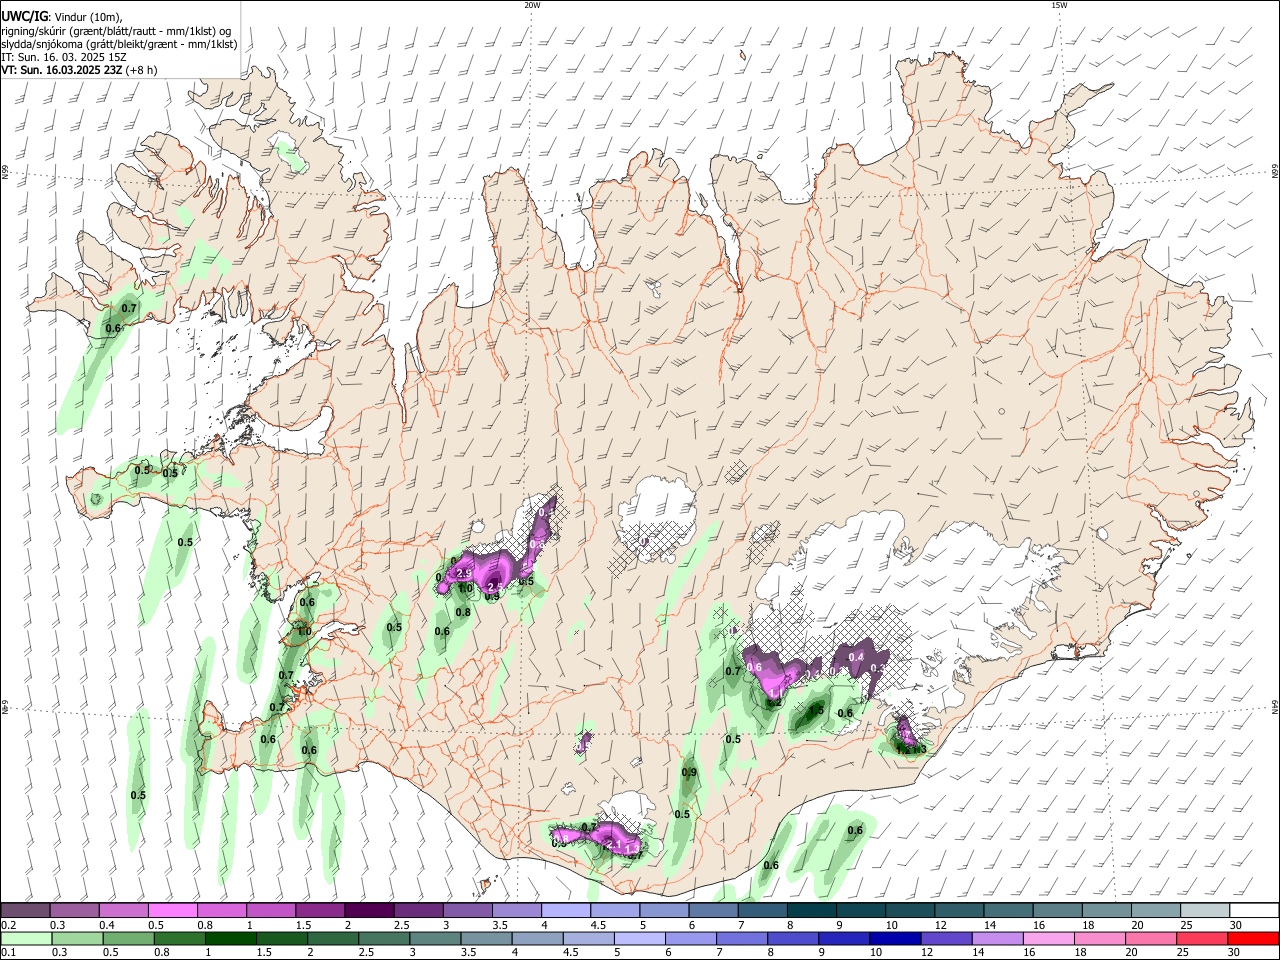Click the 'UWC/IG: Vindur (10m)' title text
This screenshot has width=1280, height=960.
(x=62, y=17)
